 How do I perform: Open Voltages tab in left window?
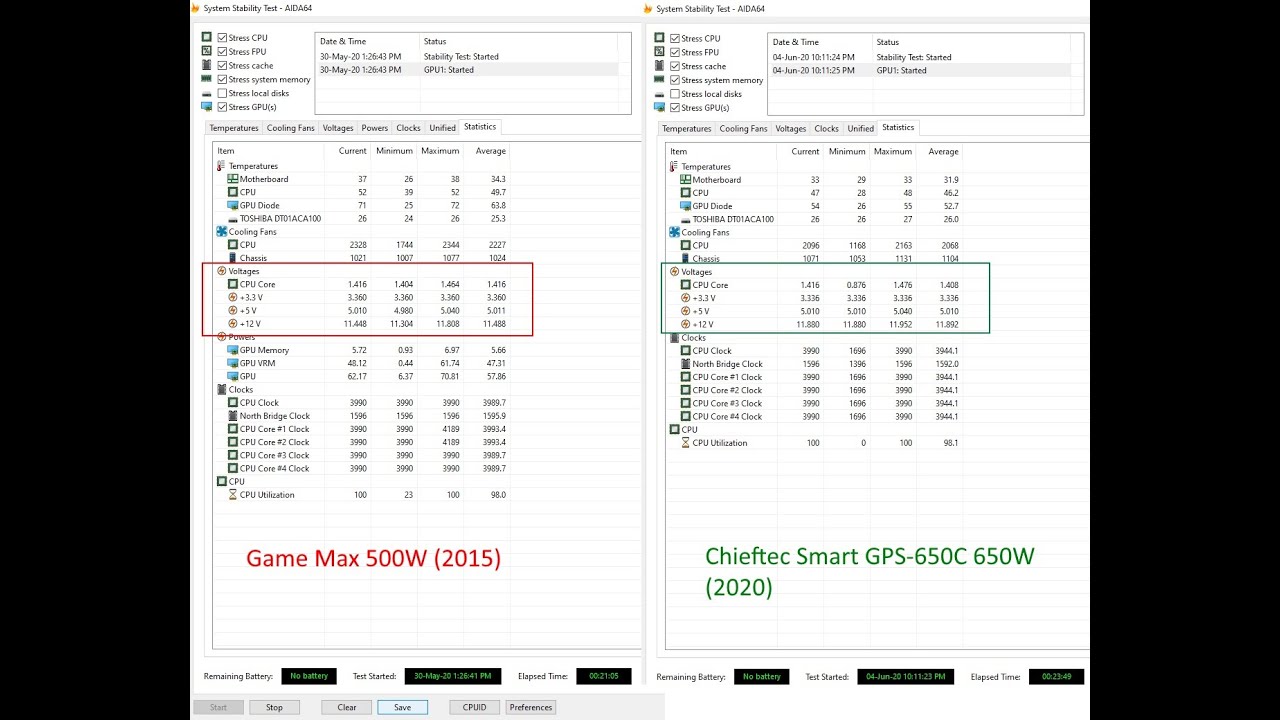(x=338, y=128)
